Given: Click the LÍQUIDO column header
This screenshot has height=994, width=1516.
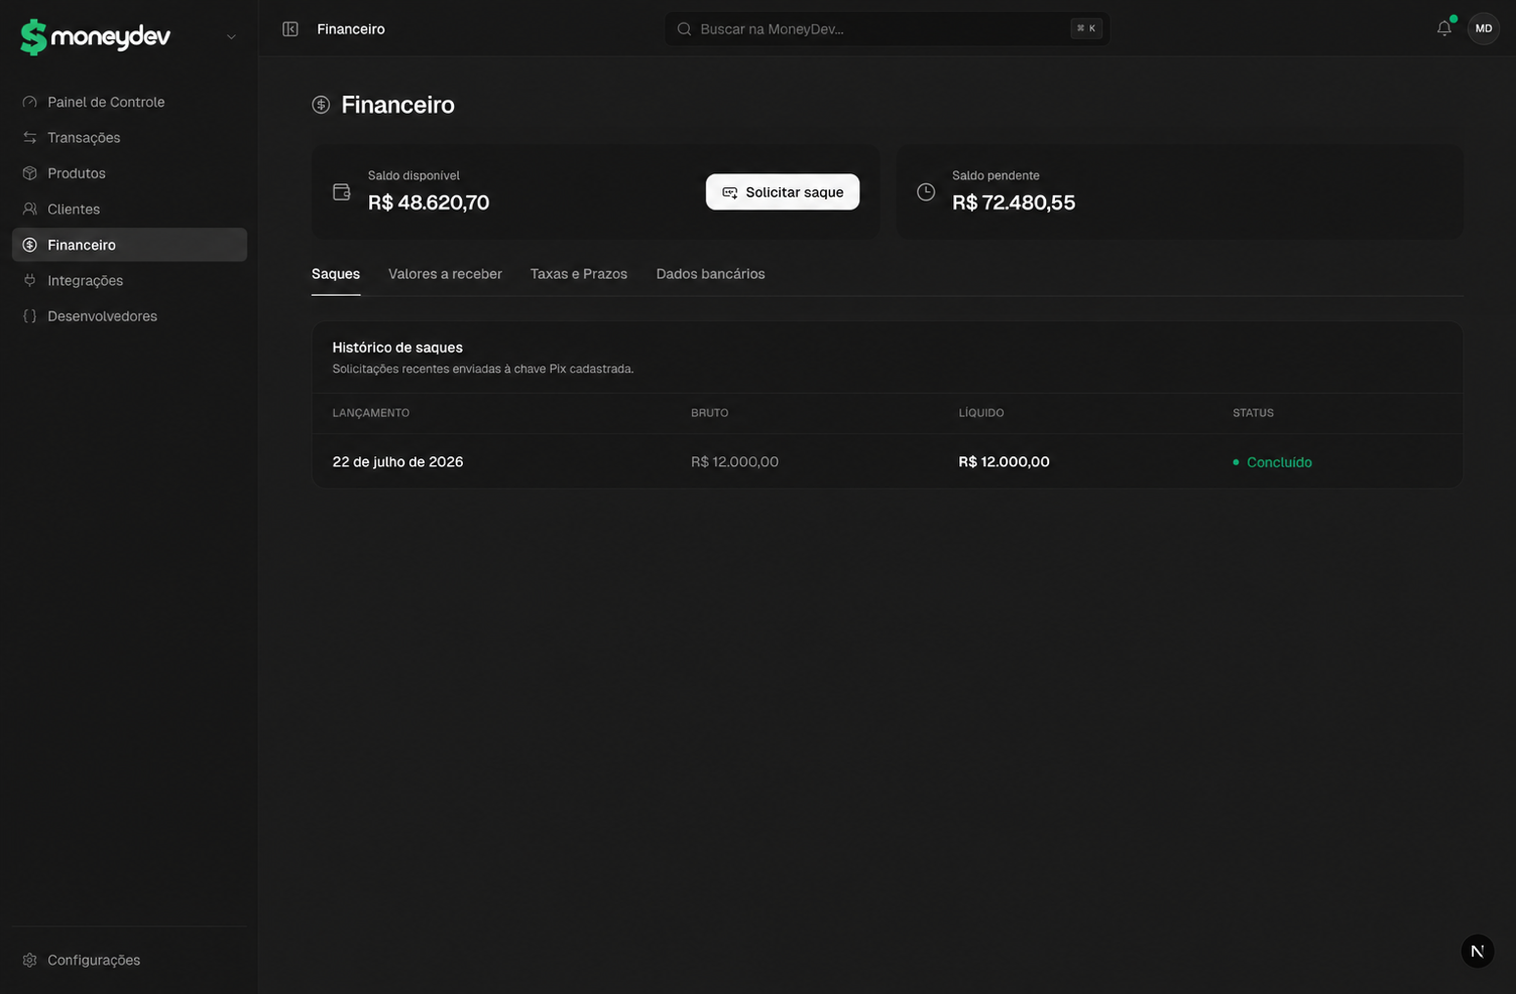Looking at the screenshot, I should (x=981, y=413).
